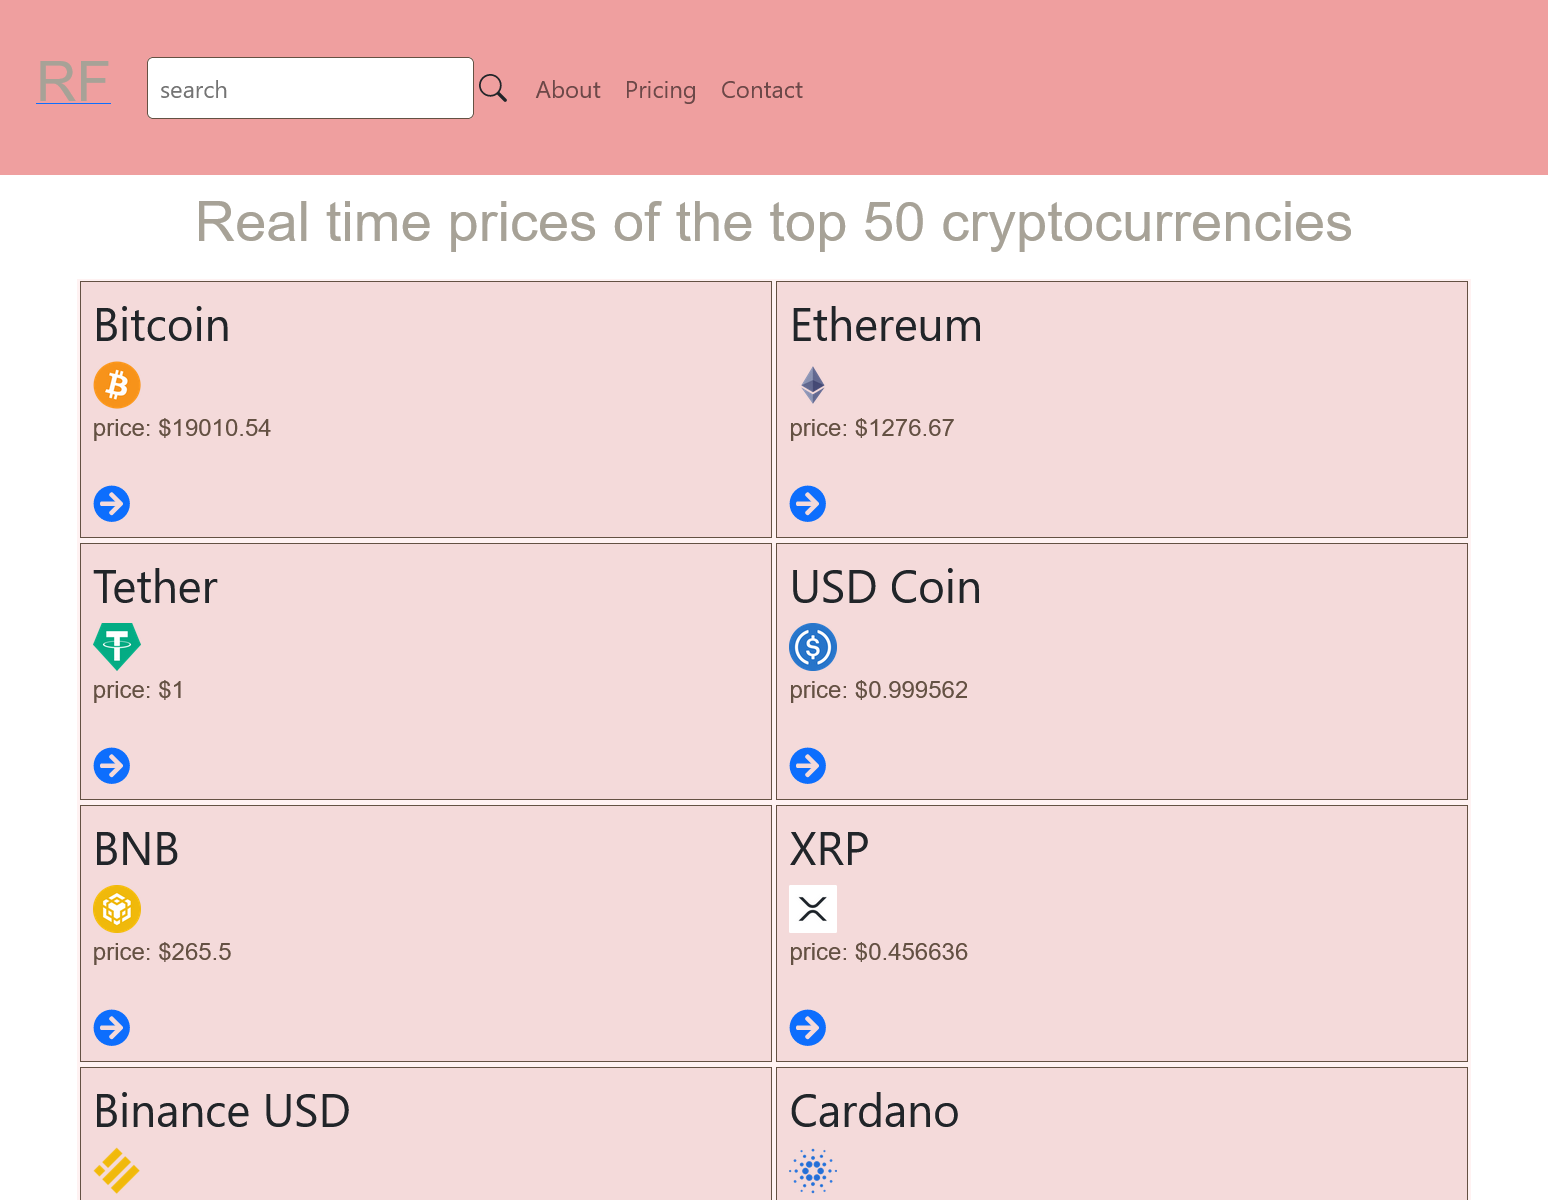Open details for USD Coin via arrow button
The width and height of the screenshot is (1548, 1200).
[x=807, y=765]
